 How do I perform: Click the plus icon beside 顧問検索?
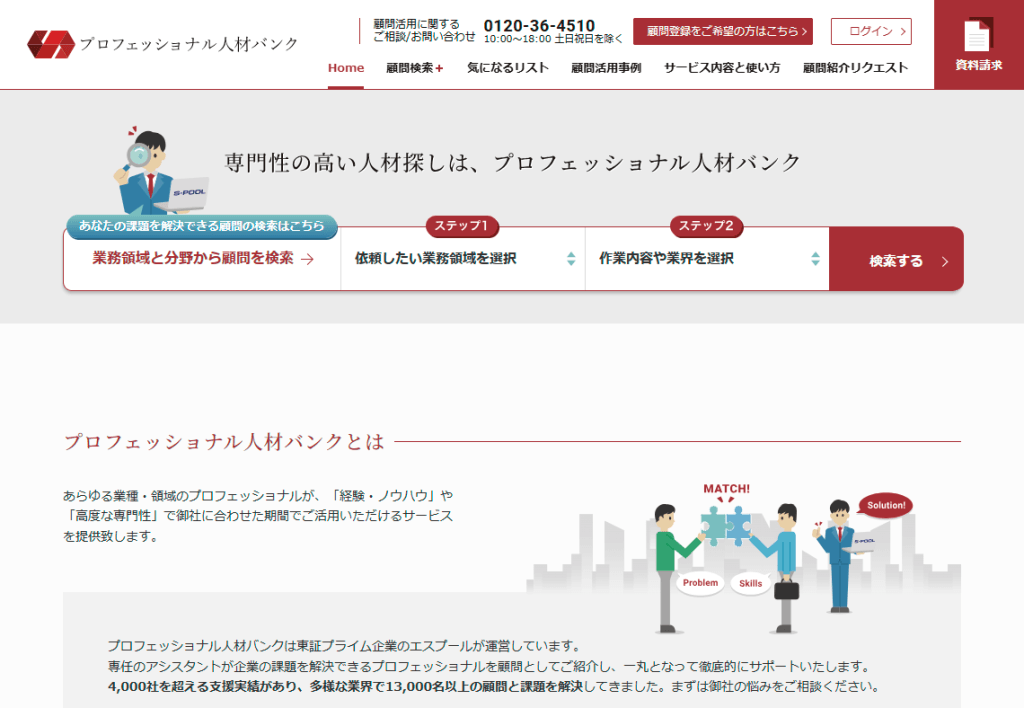(x=439, y=68)
